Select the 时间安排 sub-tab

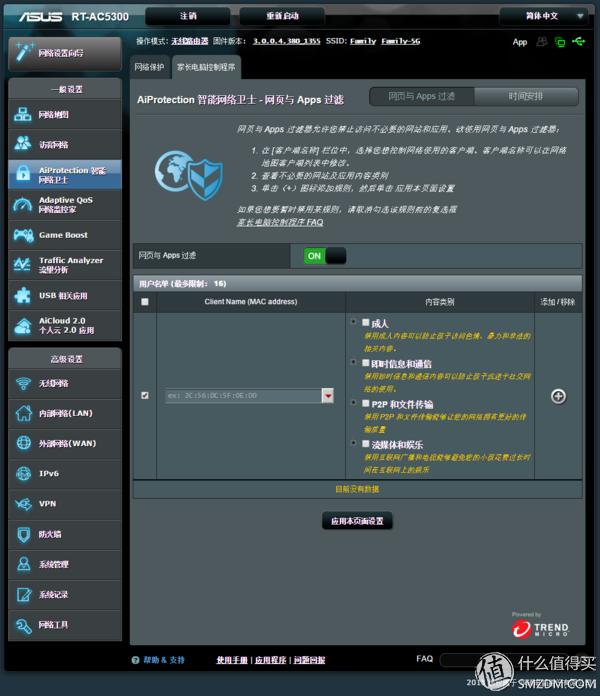click(526, 96)
